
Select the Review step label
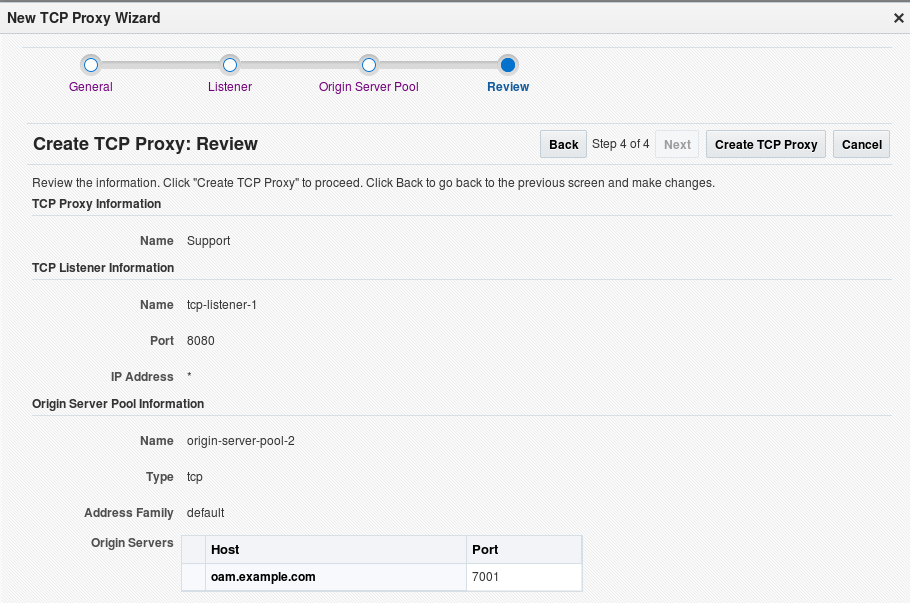[x=507, y=87]
